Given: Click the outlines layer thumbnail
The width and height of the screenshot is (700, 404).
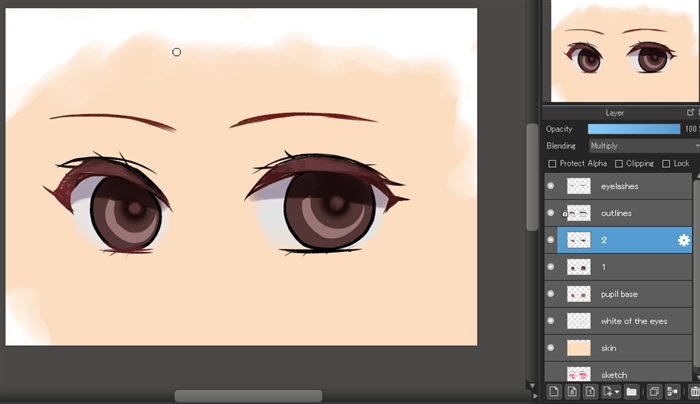Looking at the screenshot, I should coord(579,213).
